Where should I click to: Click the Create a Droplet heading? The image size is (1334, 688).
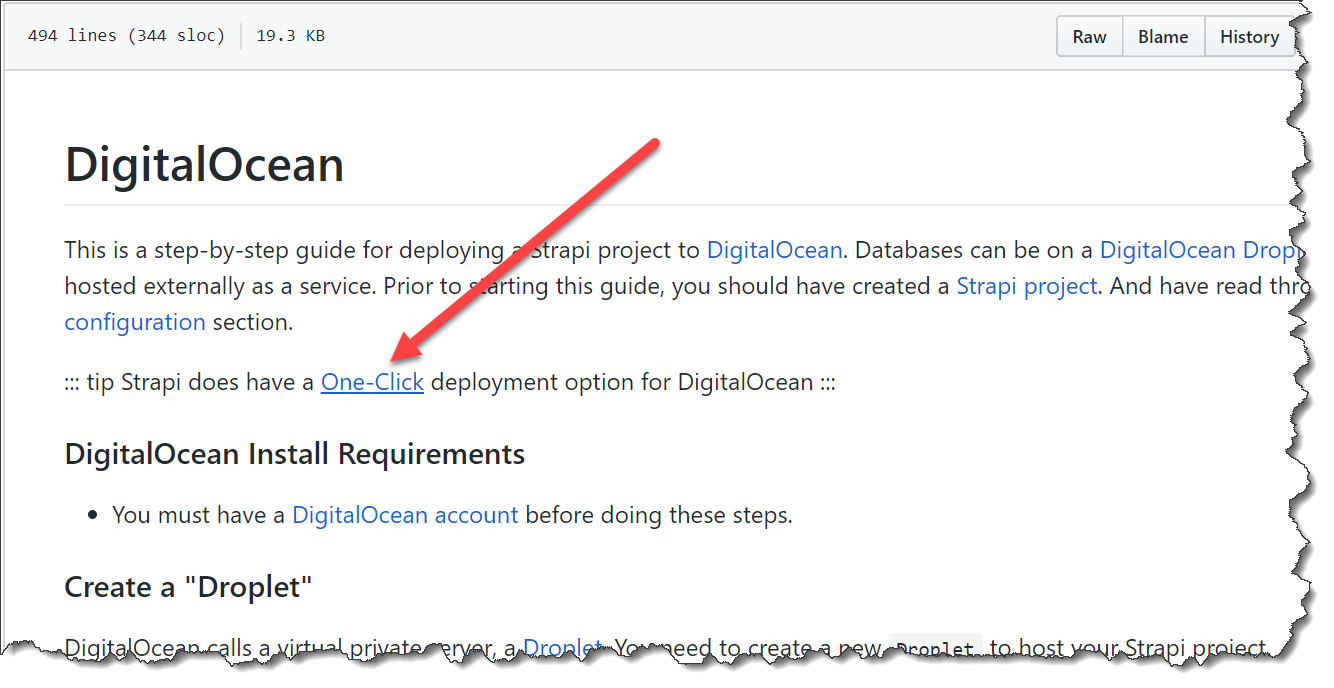click(188, 587)
